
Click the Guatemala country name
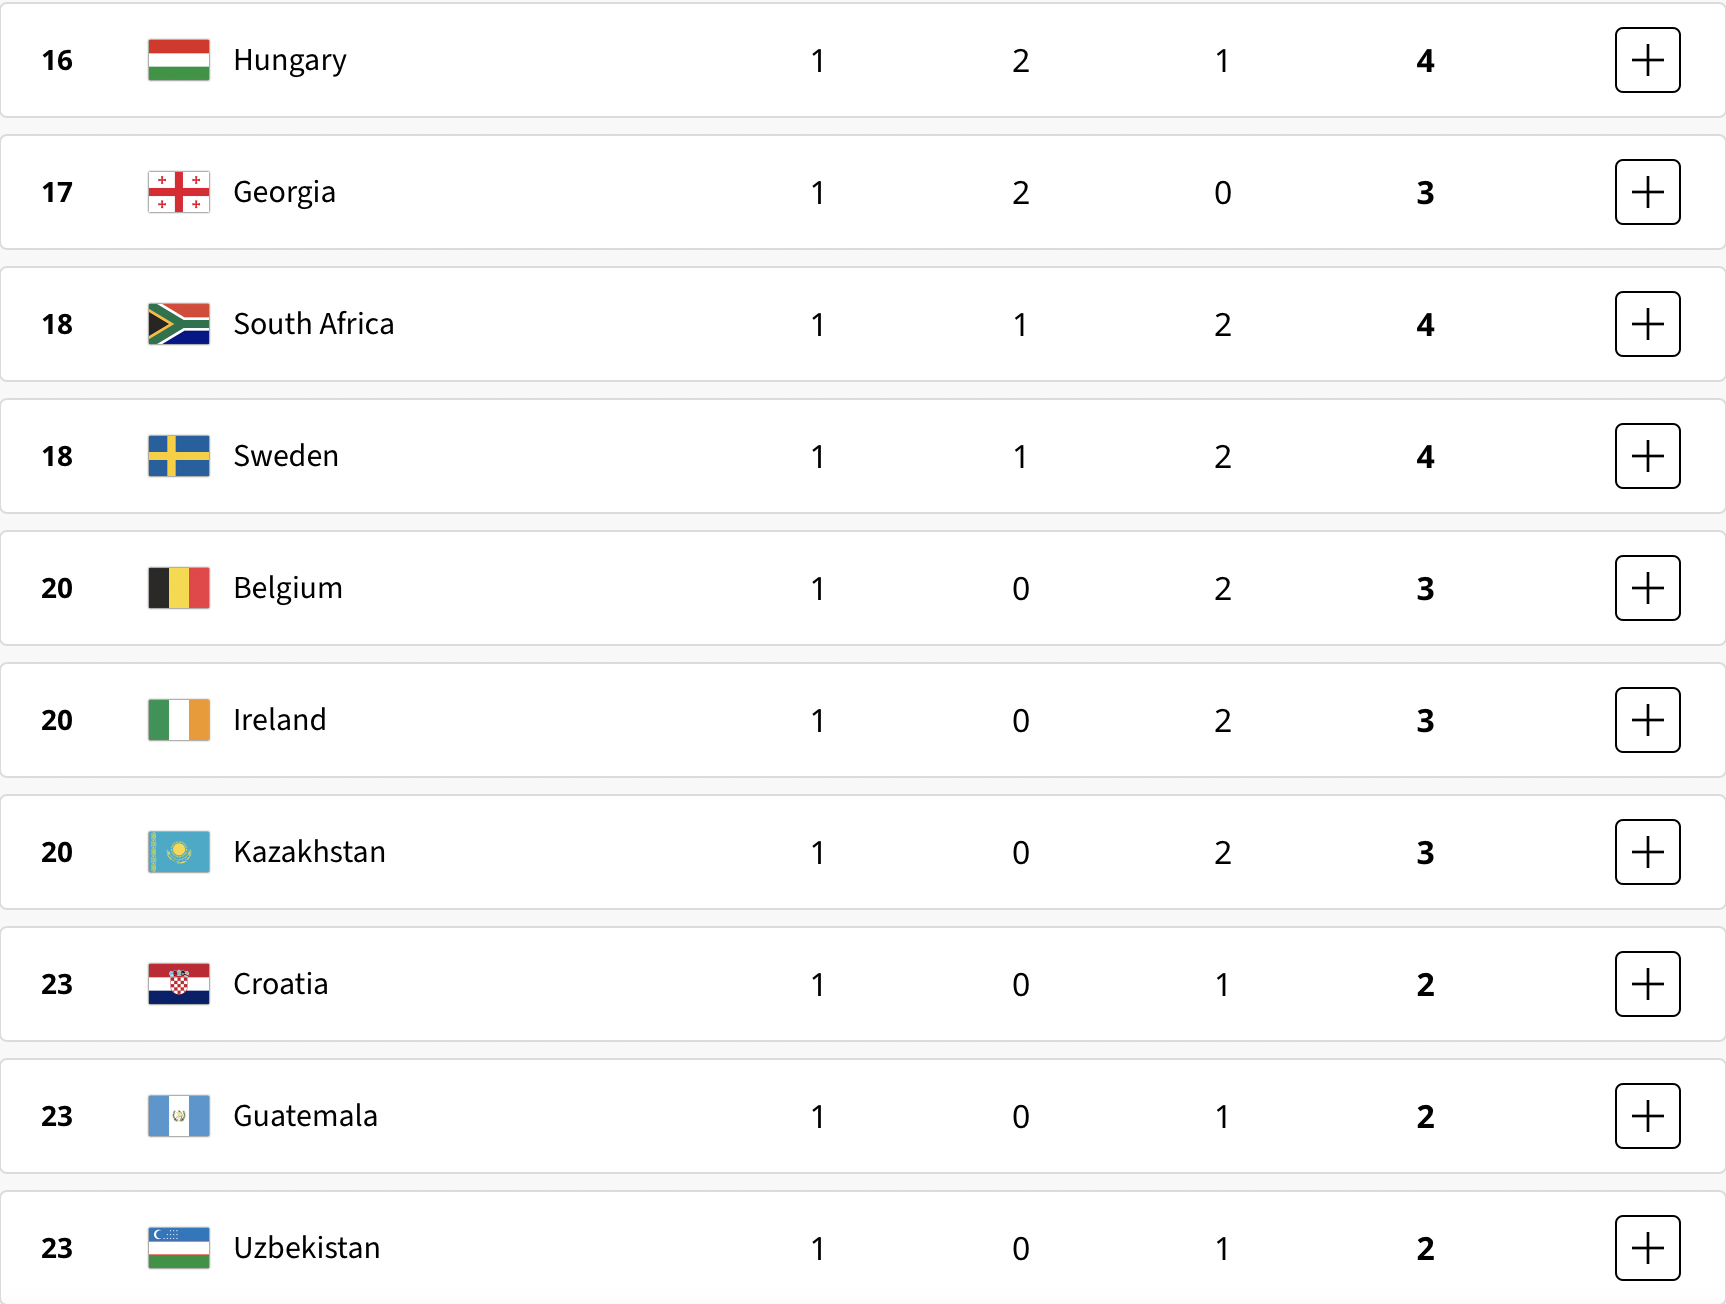click(306, 1116)
